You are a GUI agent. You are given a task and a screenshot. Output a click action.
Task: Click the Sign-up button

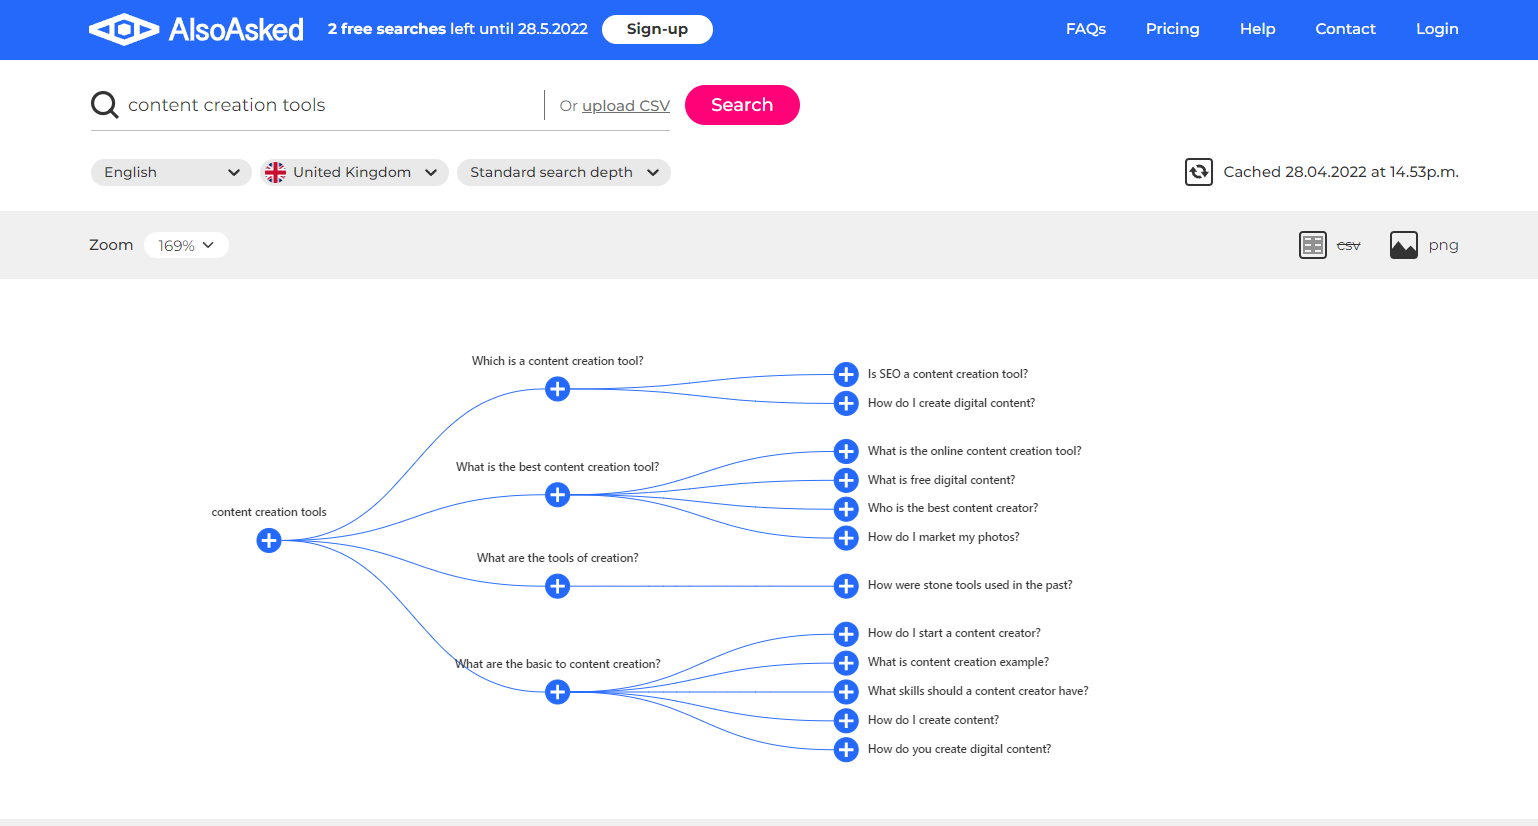click(657, 29)
